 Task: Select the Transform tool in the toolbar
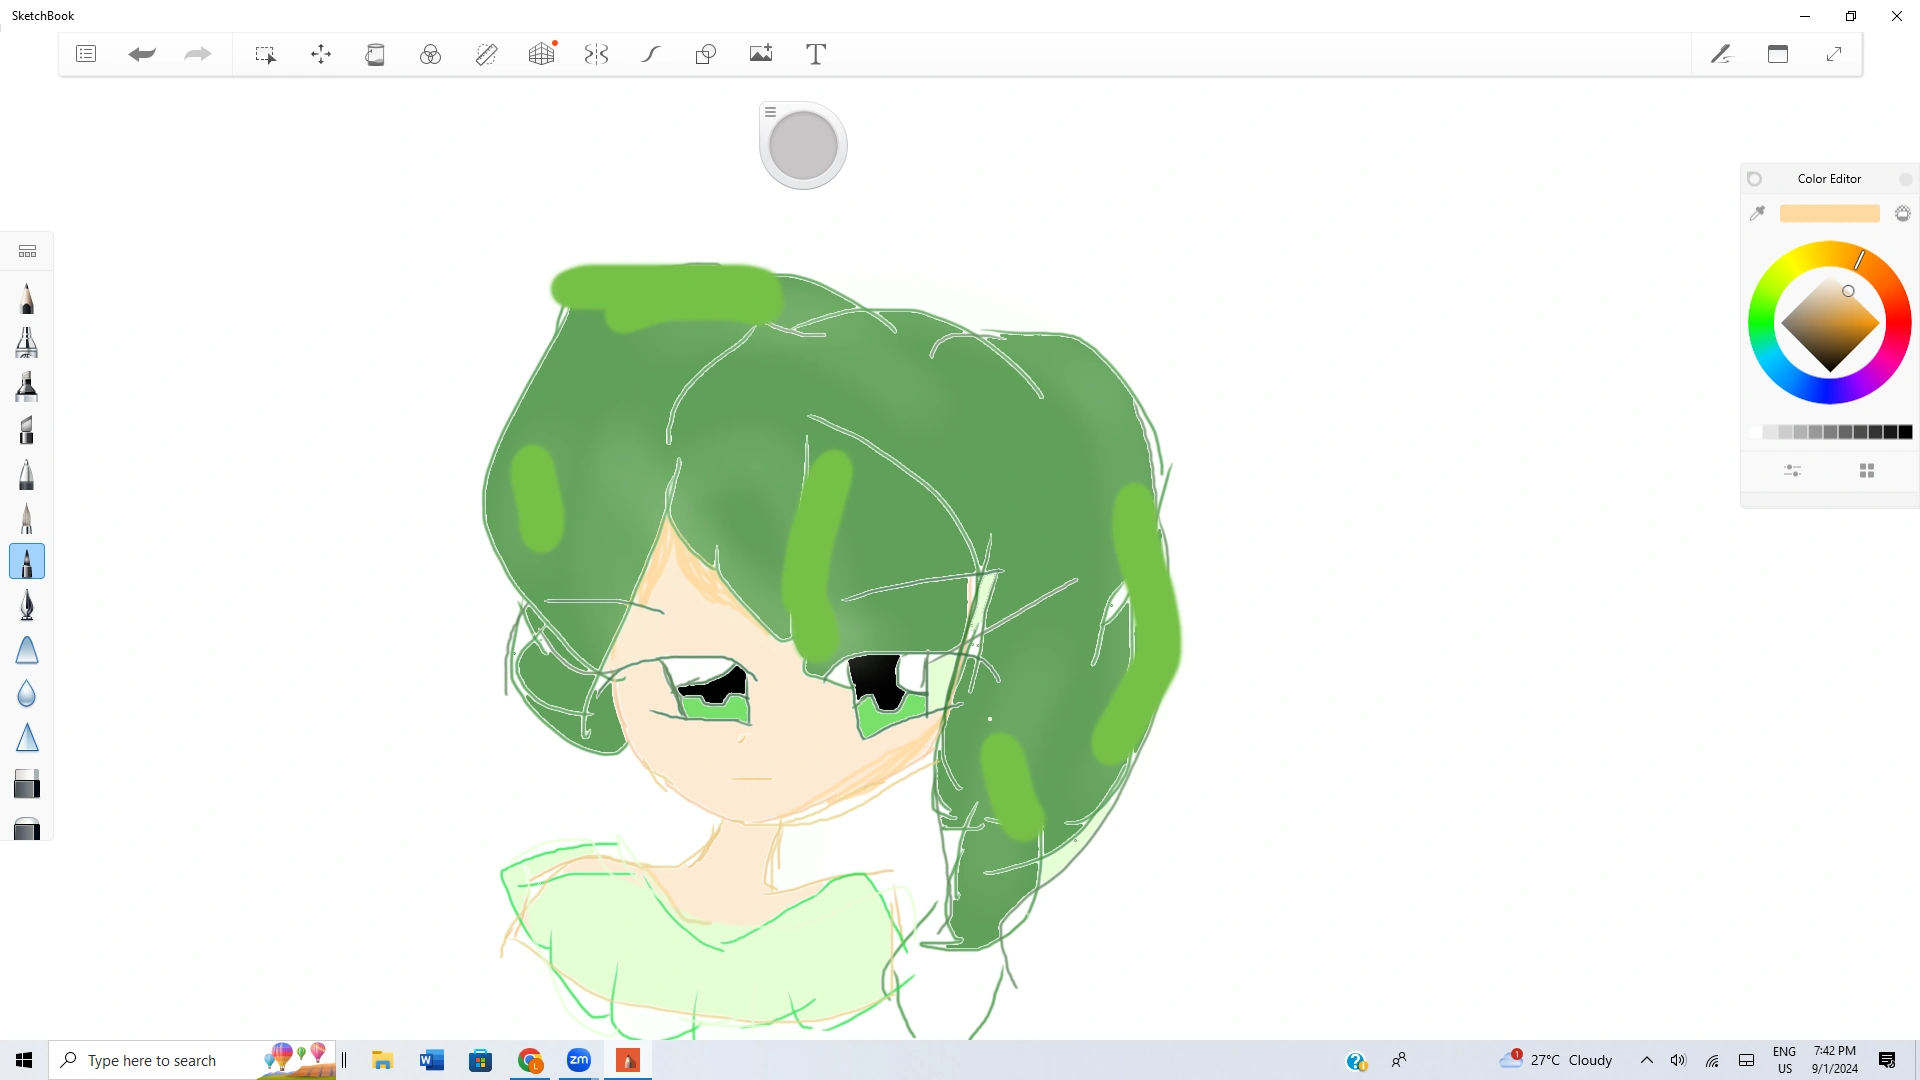point(320,54)
